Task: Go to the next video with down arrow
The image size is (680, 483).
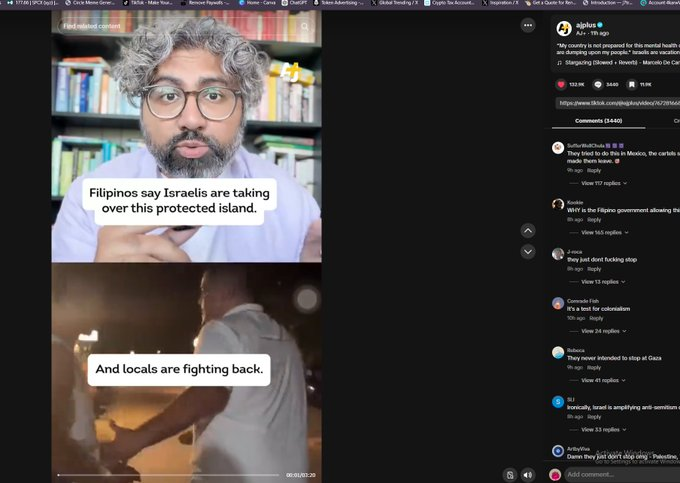Action: (x=528, y=251)
